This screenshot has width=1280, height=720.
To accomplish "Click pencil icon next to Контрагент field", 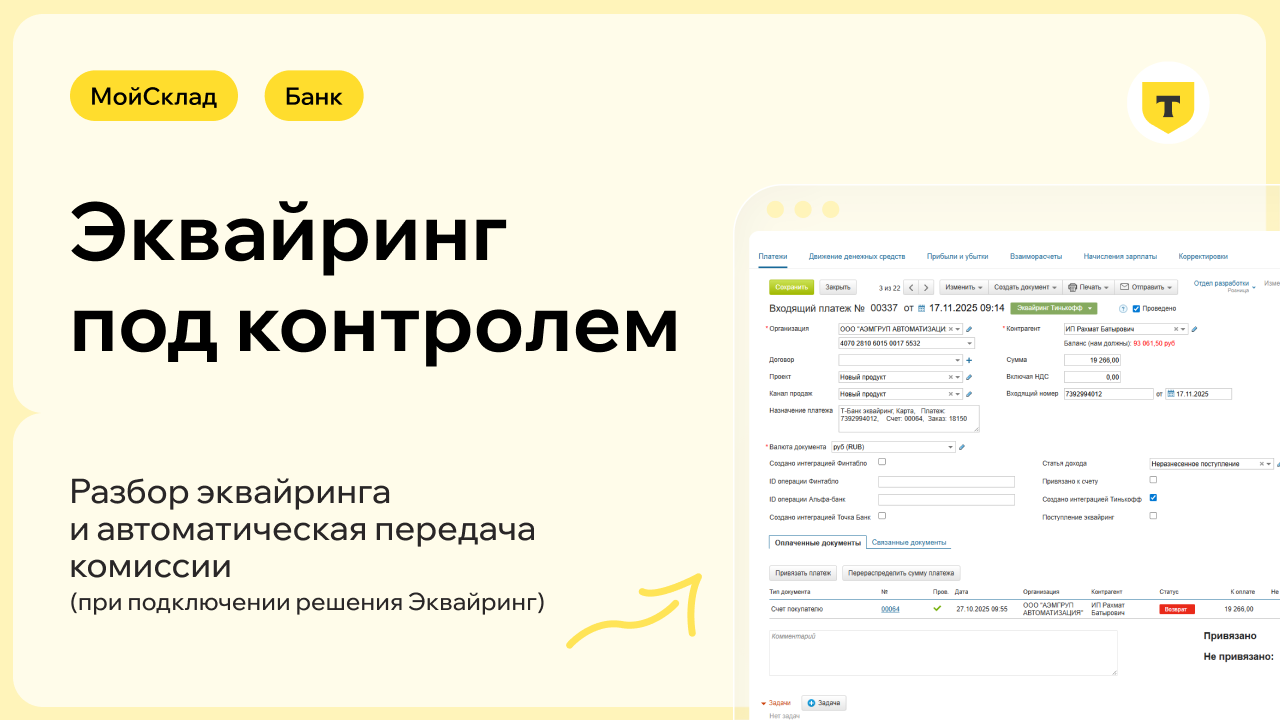I will [x=1194, y=329].
